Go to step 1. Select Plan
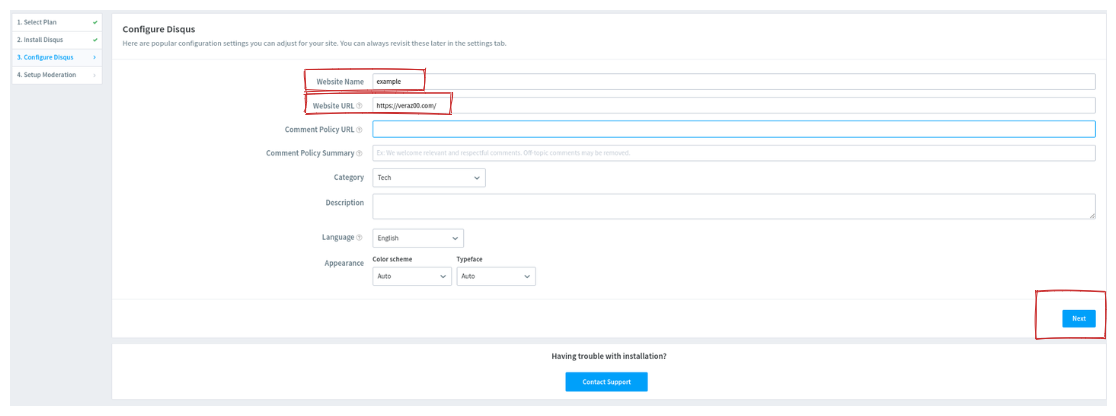The image size is (1116, 416). [x=43, y=22]
